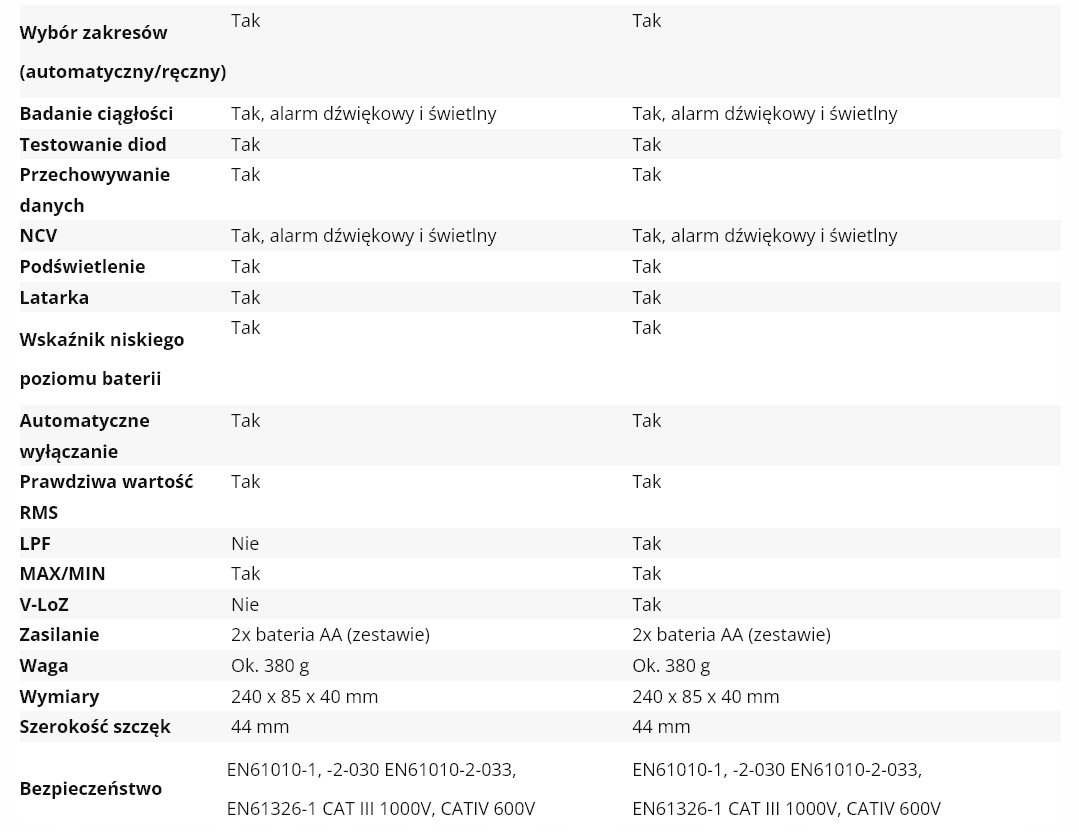The image size is (1079, 832).
Task: Select the "Badanie ciągłości" row header
Action: [x=96, y=113]
